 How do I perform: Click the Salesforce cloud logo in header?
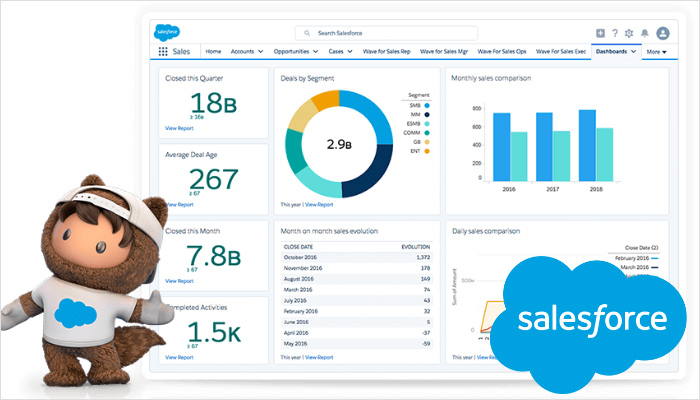pos(167,33)
